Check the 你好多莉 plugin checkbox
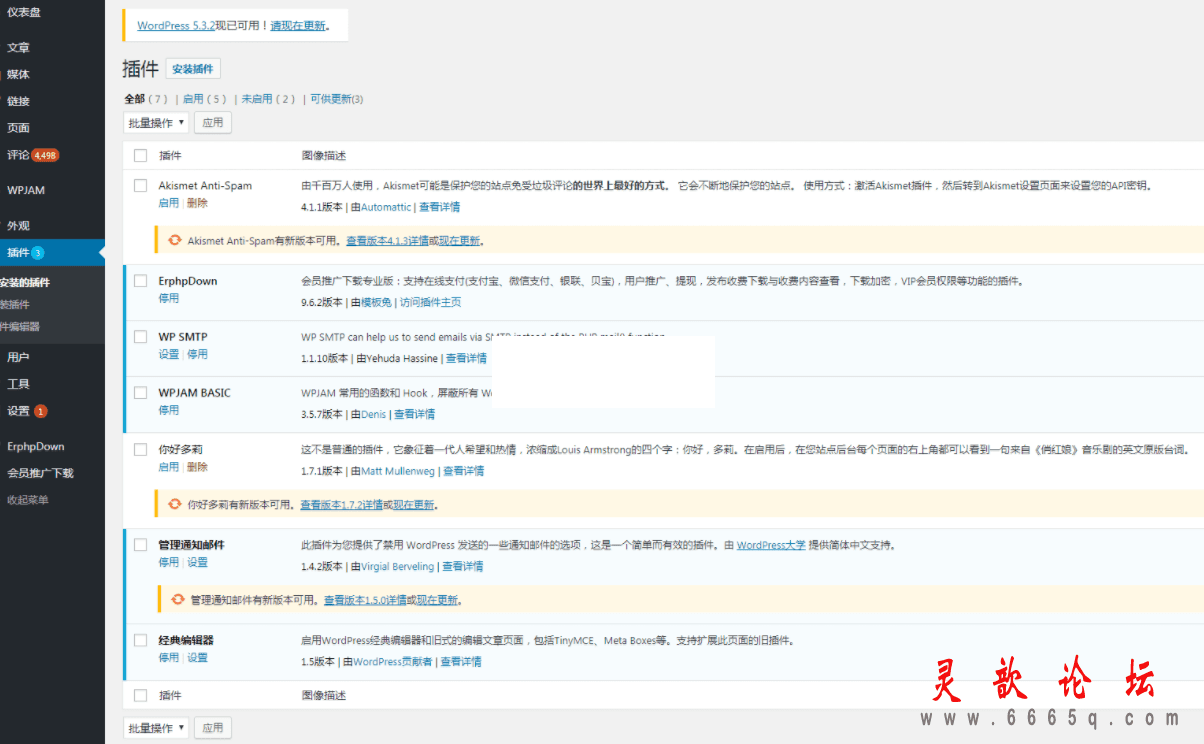 point(140,449)
